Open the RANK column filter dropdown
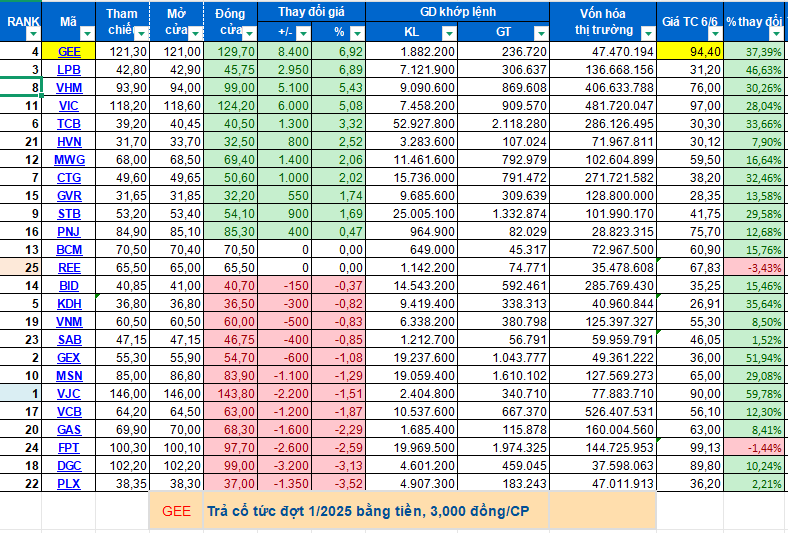 point(34,34)
